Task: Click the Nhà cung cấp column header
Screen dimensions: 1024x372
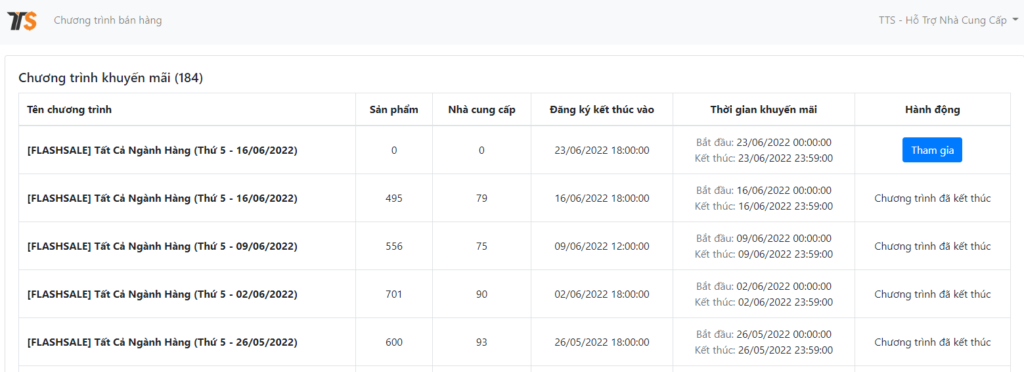Action: 481,110
